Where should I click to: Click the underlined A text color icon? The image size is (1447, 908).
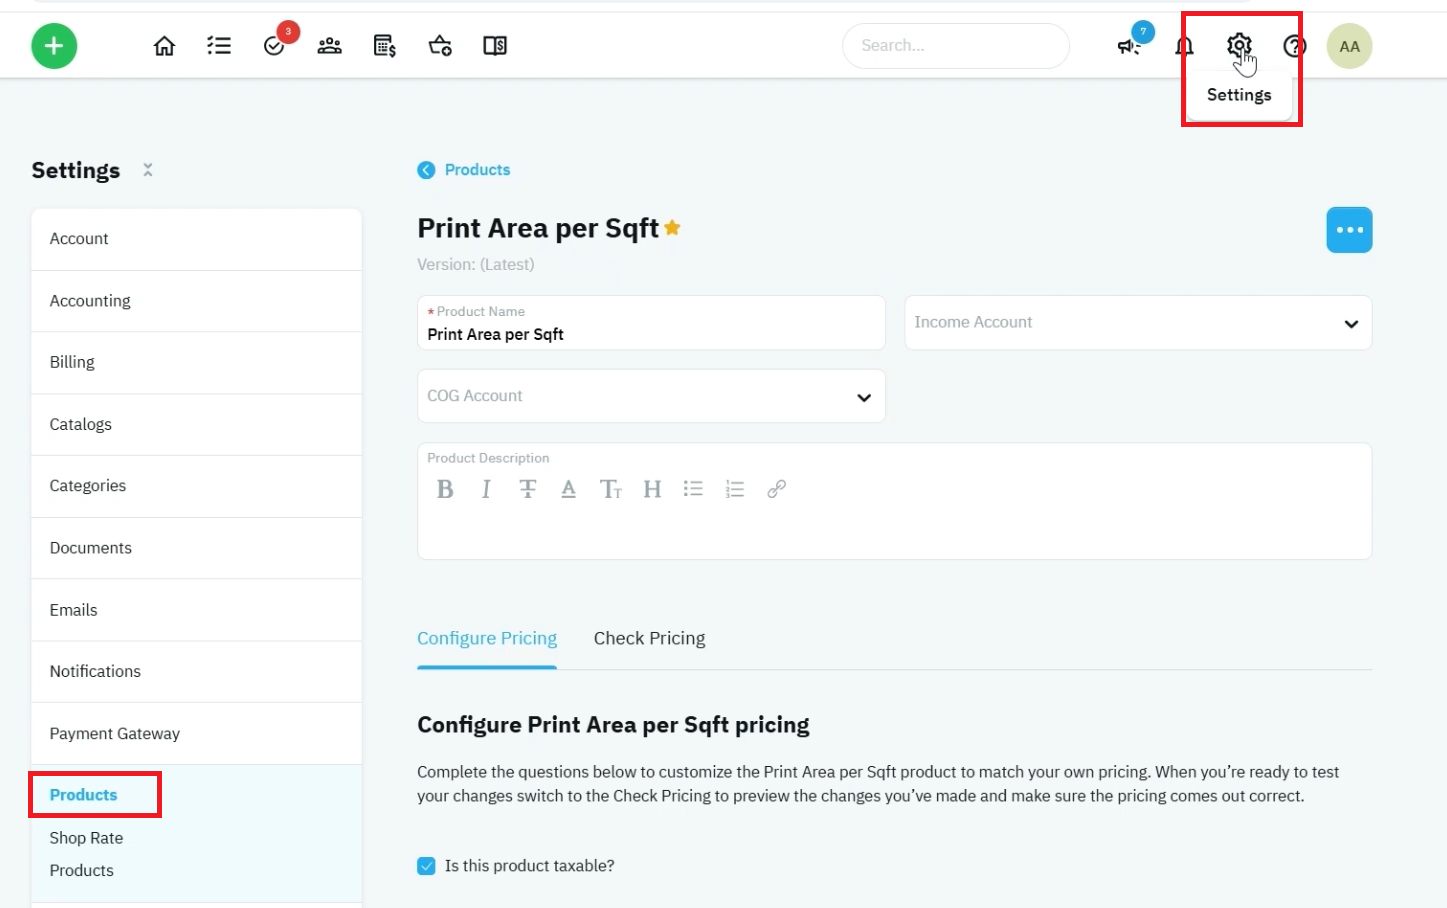pos(568,489)
